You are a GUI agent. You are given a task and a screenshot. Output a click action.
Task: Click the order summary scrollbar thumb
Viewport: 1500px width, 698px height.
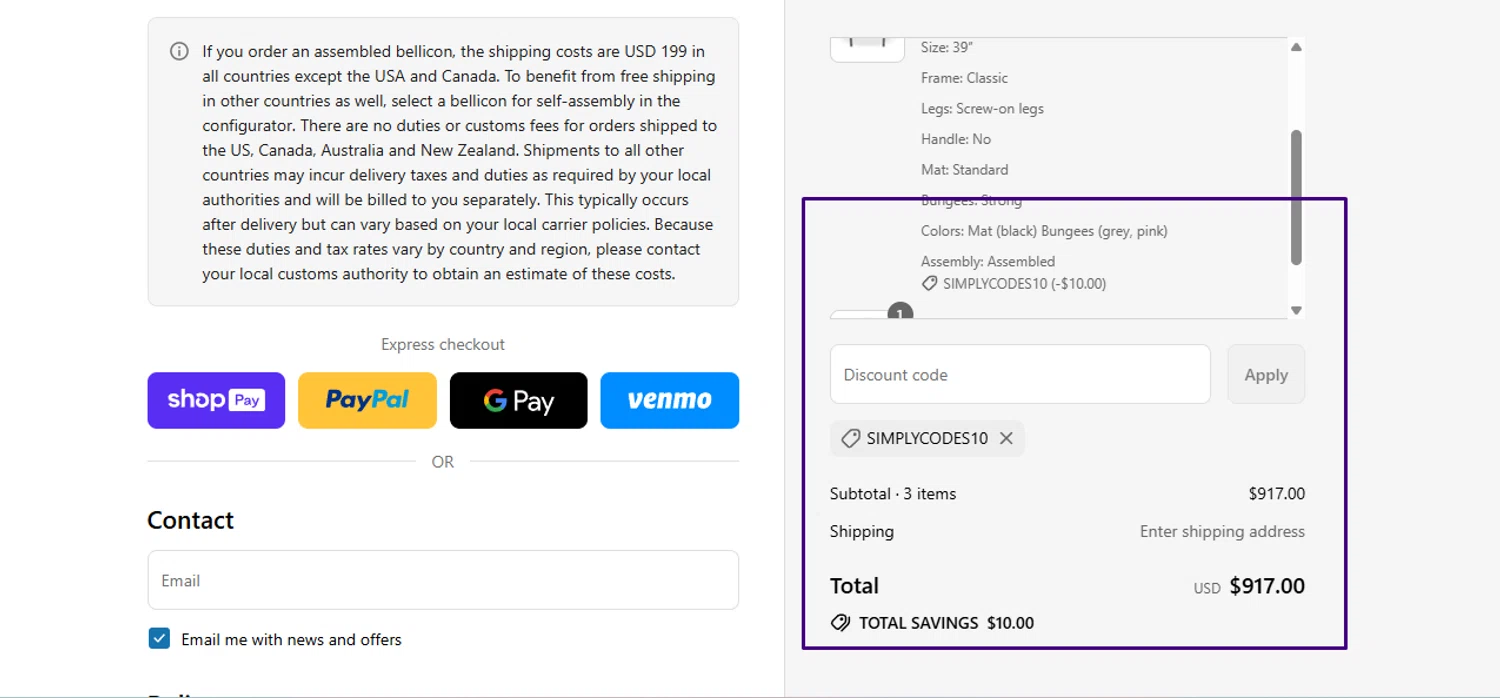(x=1296, y=197)
